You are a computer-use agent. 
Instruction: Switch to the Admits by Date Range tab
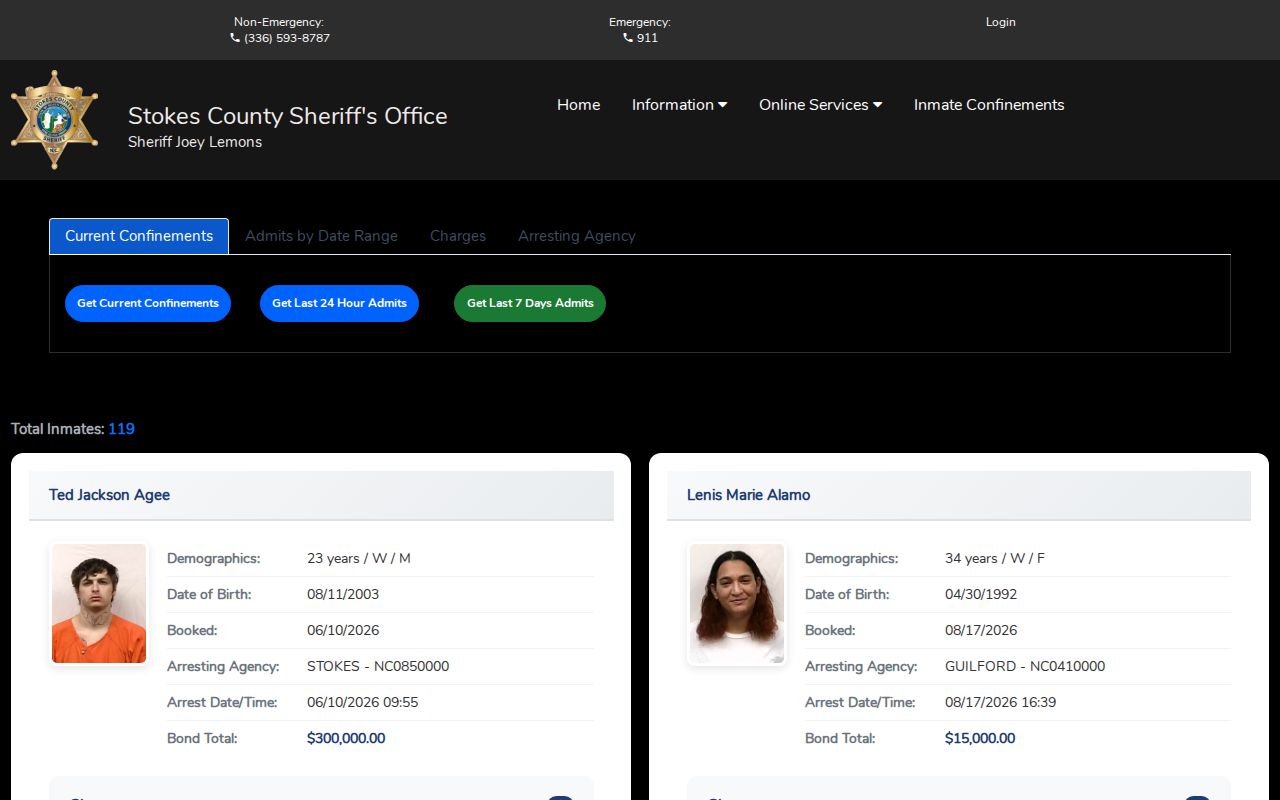pos(321,236)
